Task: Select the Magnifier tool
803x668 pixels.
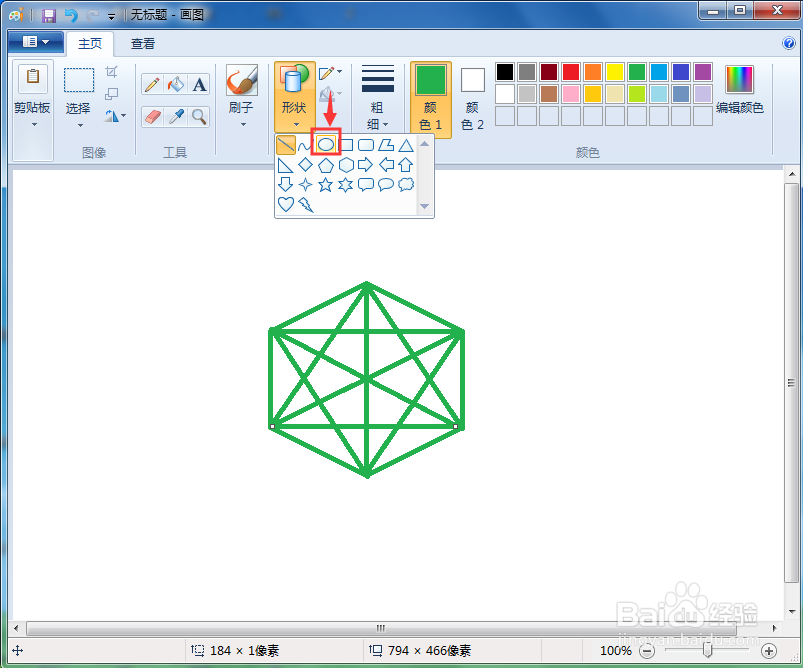Action: pos(199,117)
